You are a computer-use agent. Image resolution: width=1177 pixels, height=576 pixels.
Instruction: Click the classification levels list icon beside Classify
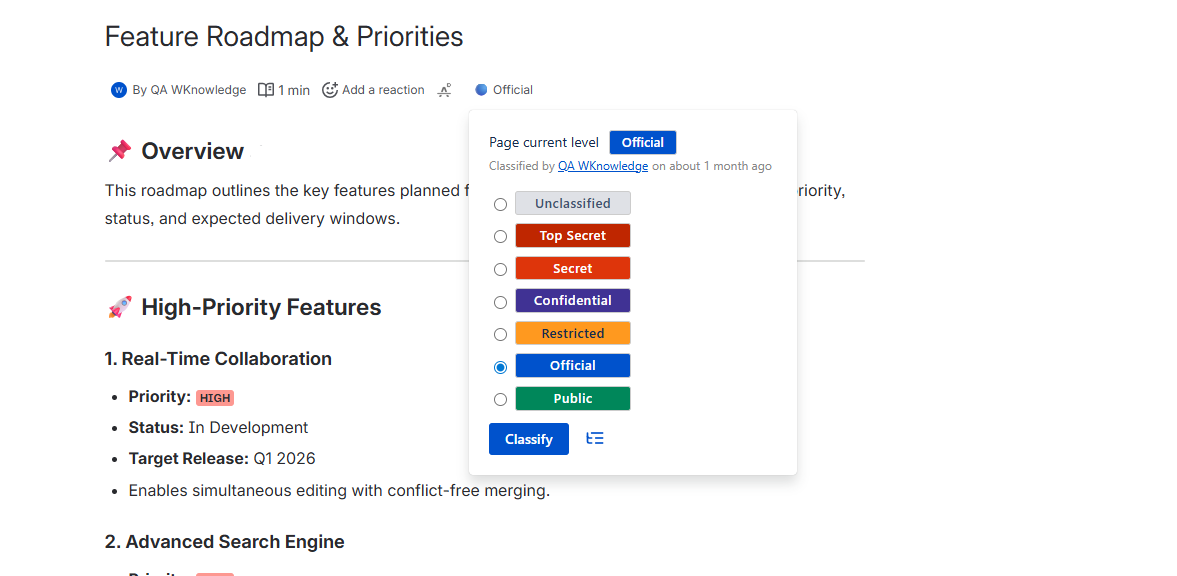click(595, 438)
